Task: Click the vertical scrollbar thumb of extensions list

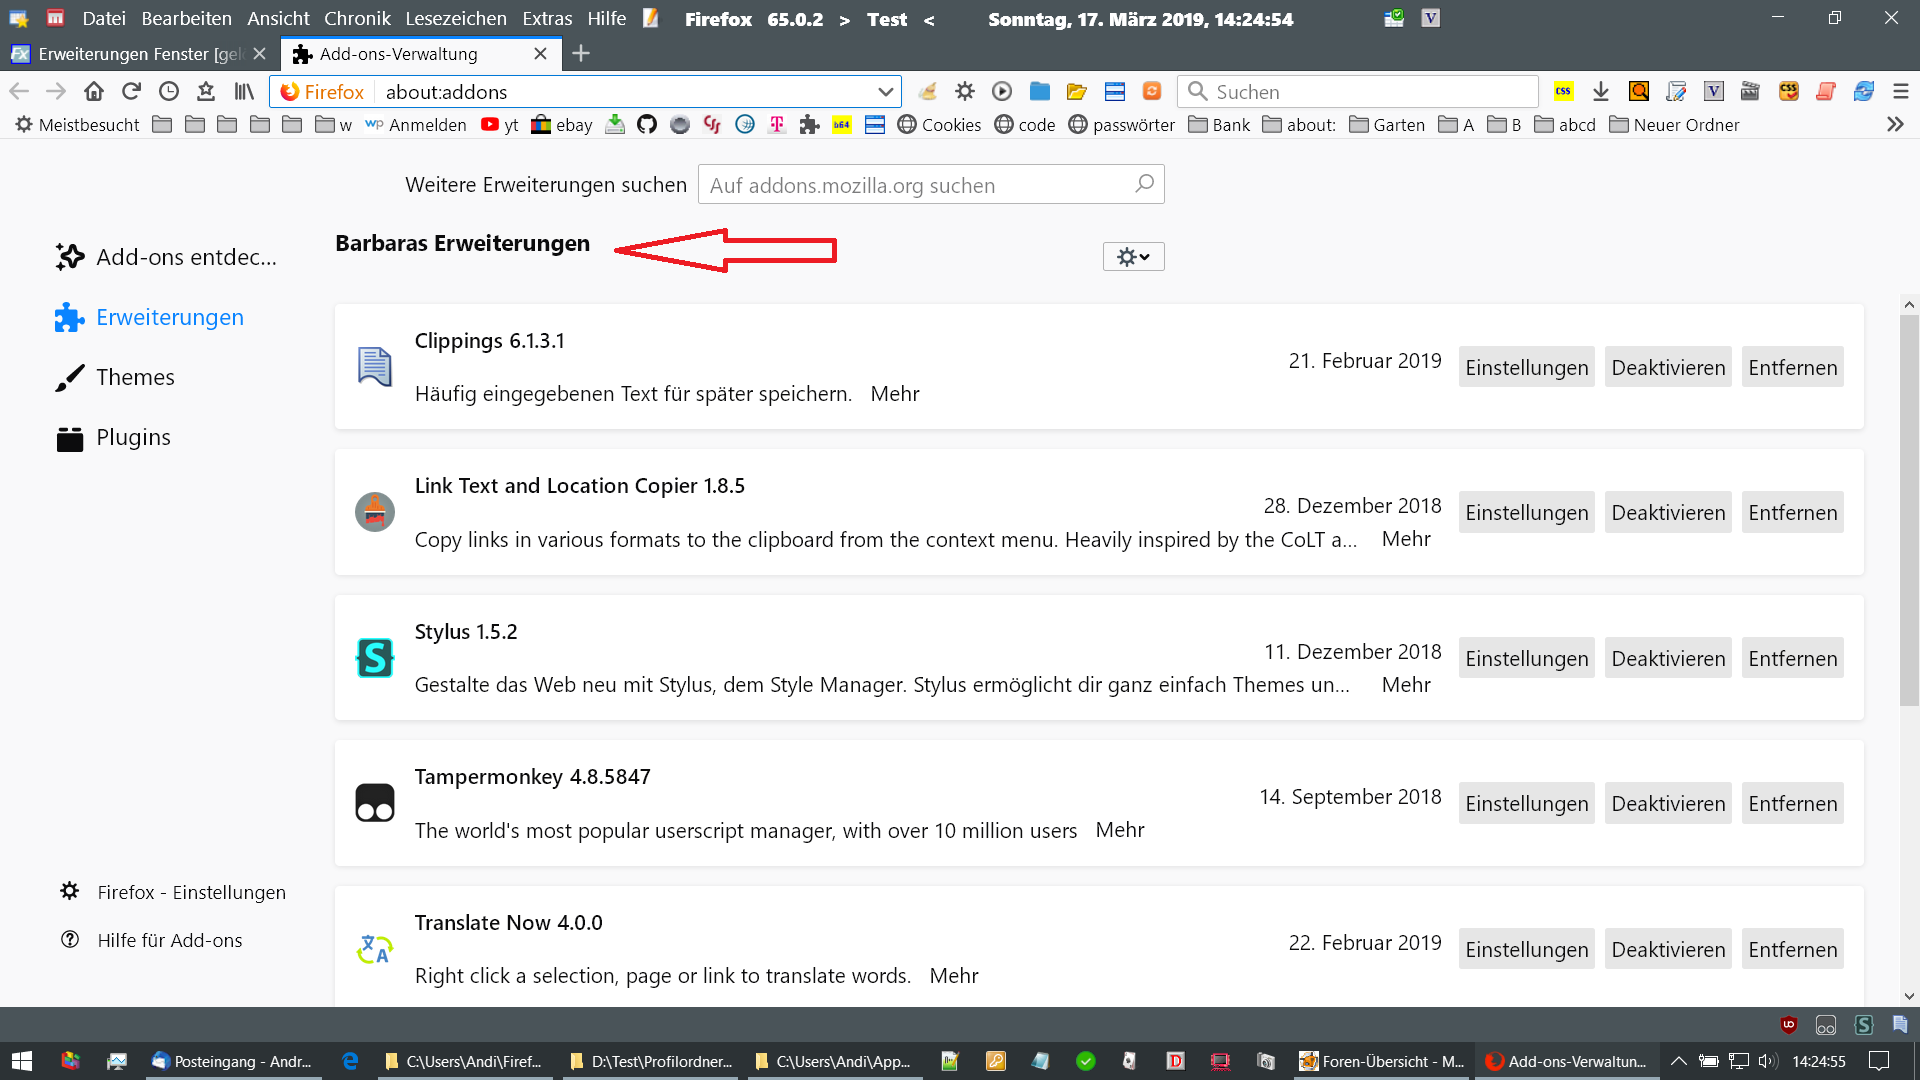Action: pos(1909,510)
